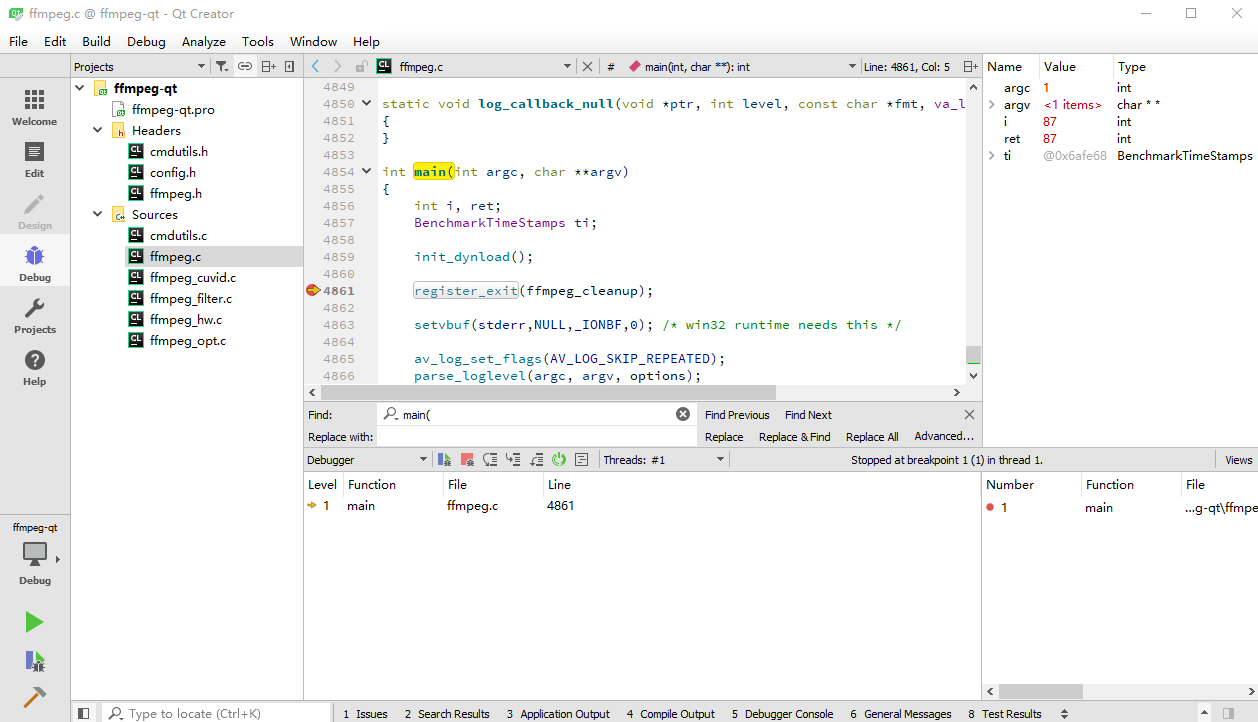The image size is (1258, 722).
Task: Collapse the Headers folder
Action: 98,130
